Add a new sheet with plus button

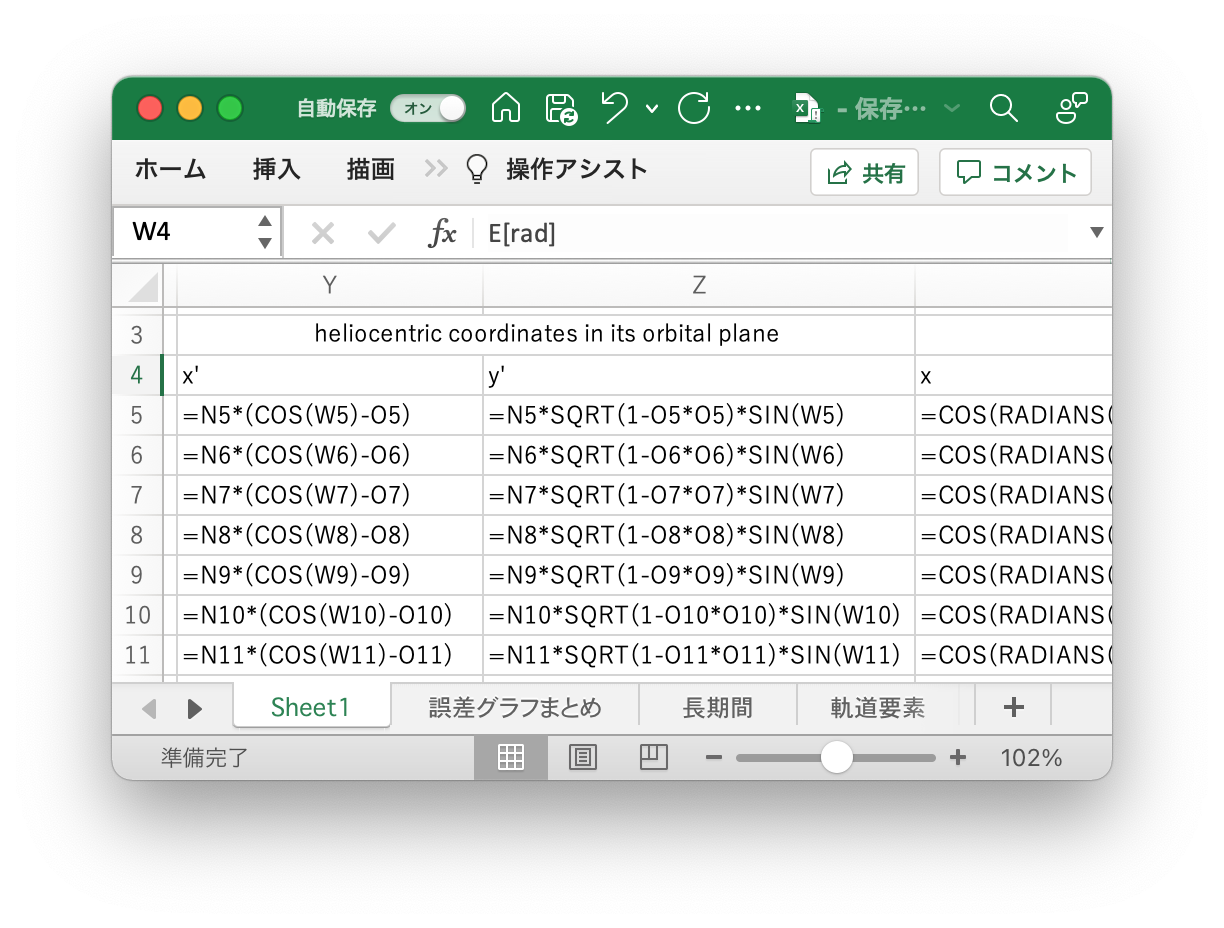coord(1013,708)
